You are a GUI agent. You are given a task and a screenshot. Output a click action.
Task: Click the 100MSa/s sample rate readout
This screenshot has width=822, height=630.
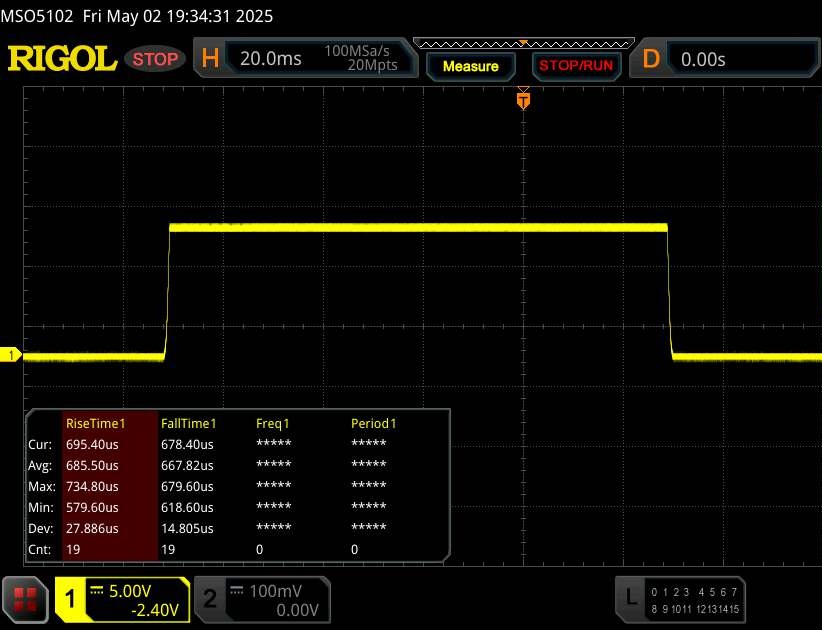pos(357,51)
